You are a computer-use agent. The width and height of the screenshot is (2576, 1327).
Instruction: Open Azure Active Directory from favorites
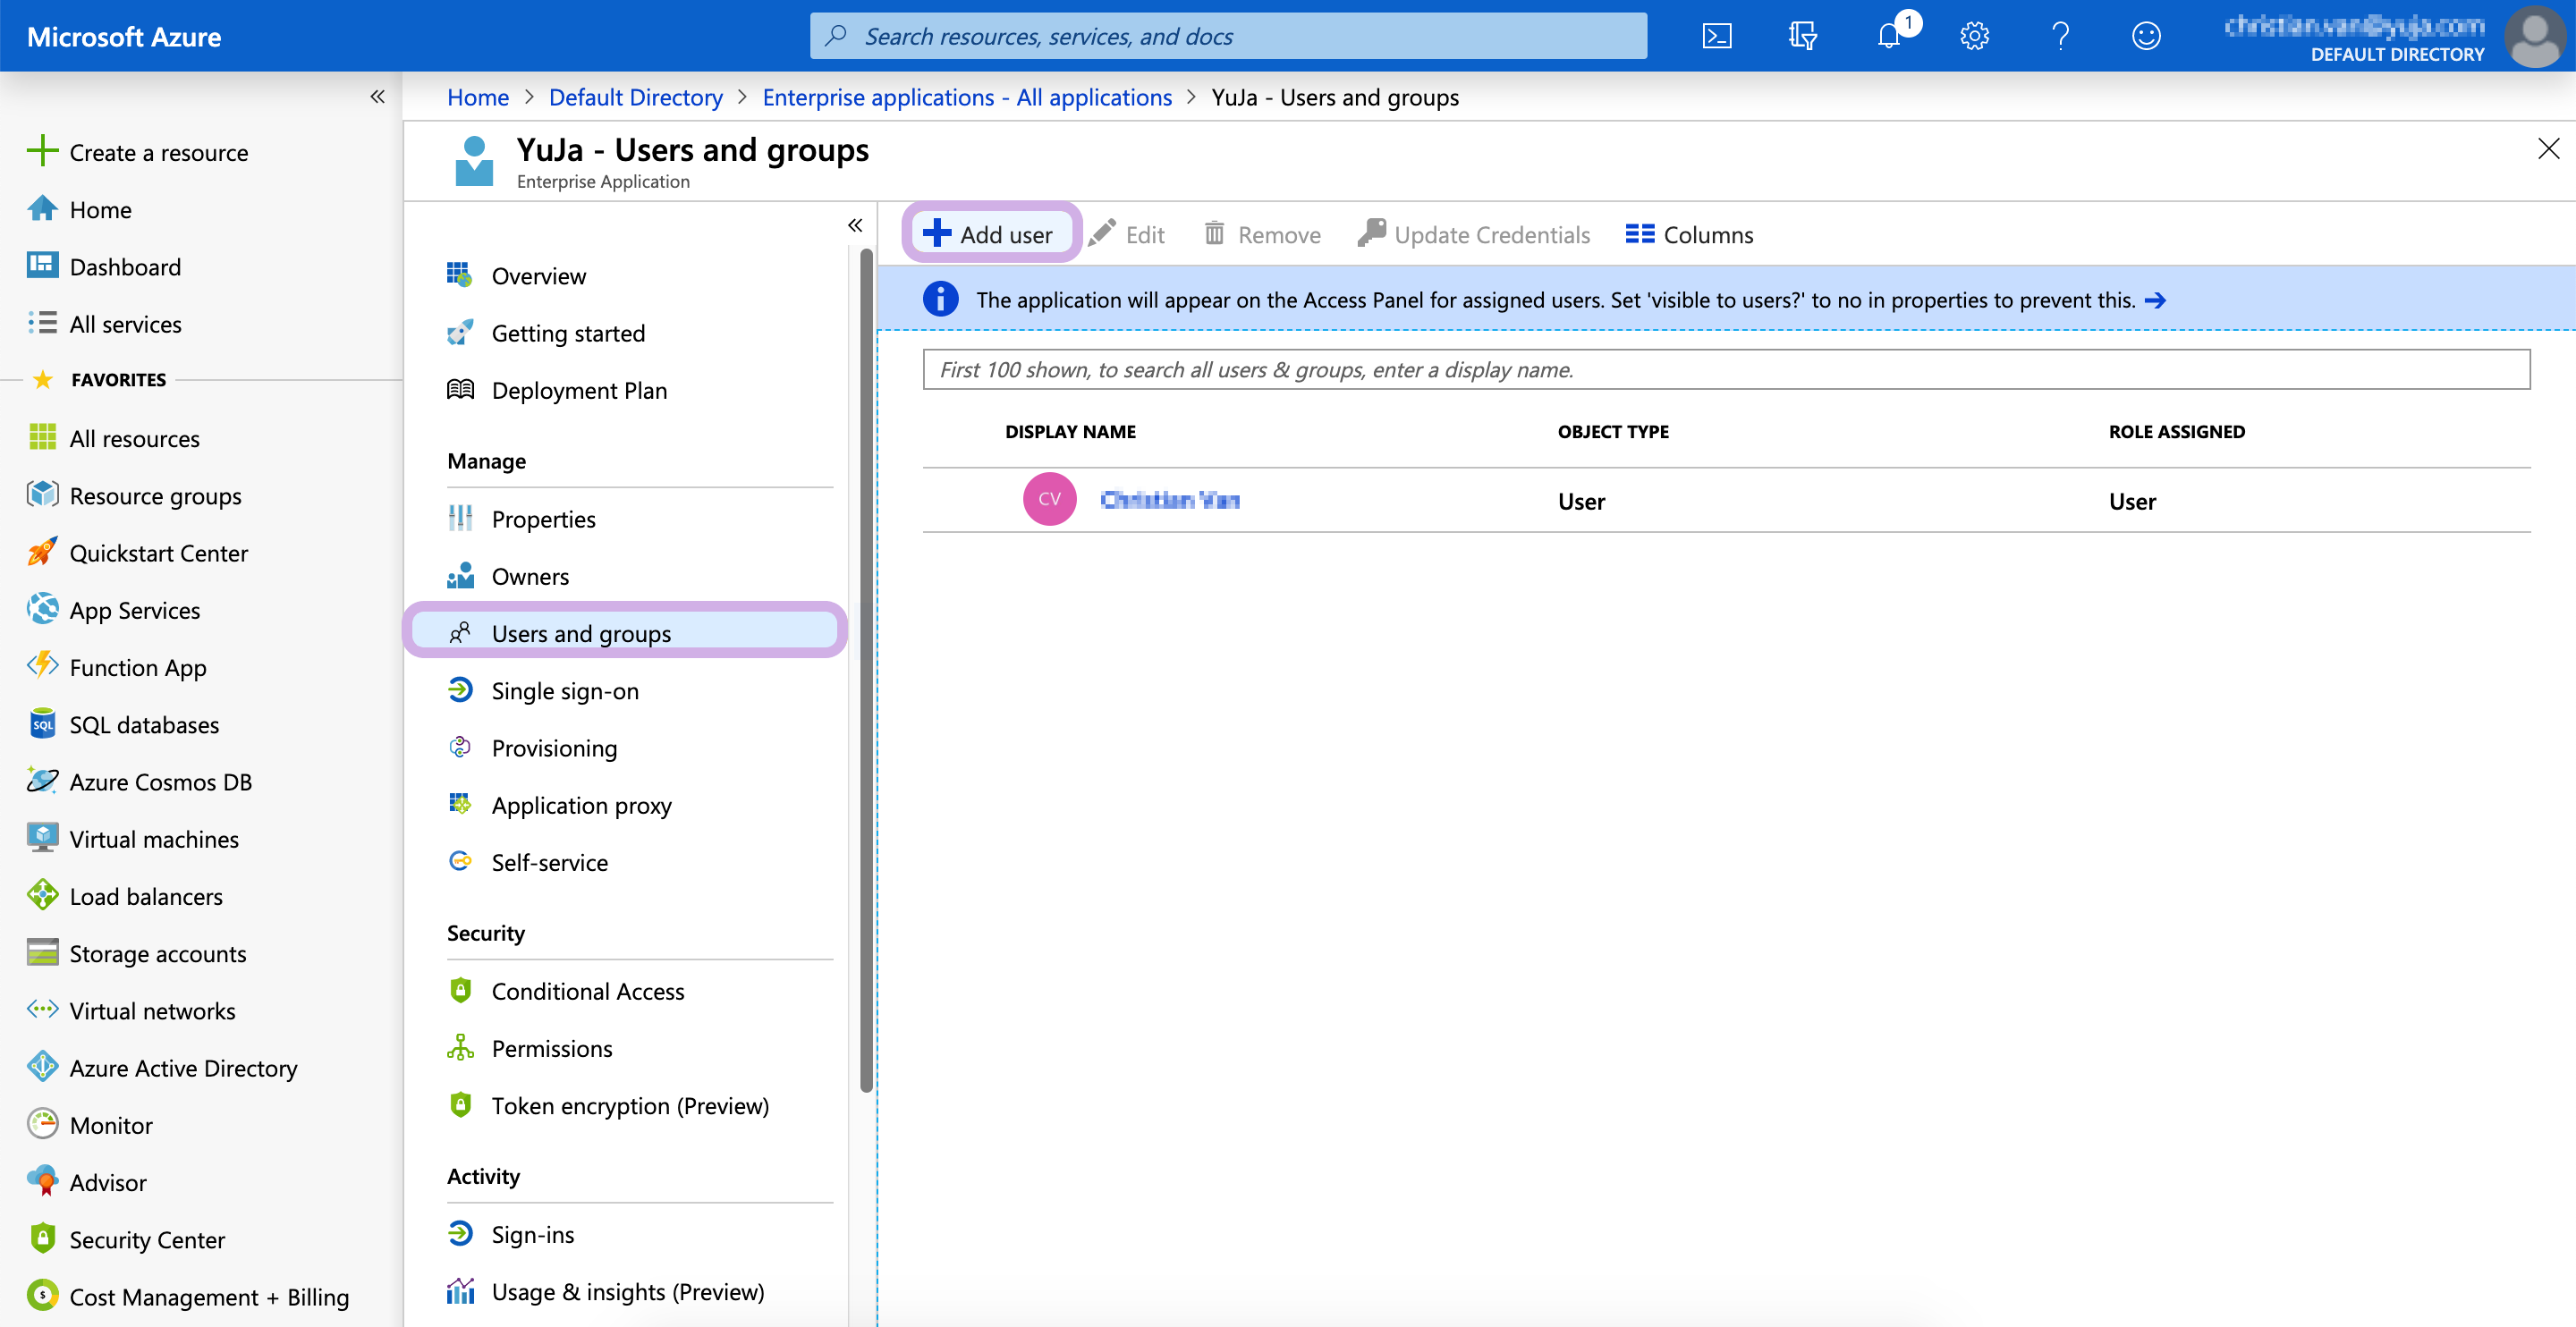(x=183, y=1068)
